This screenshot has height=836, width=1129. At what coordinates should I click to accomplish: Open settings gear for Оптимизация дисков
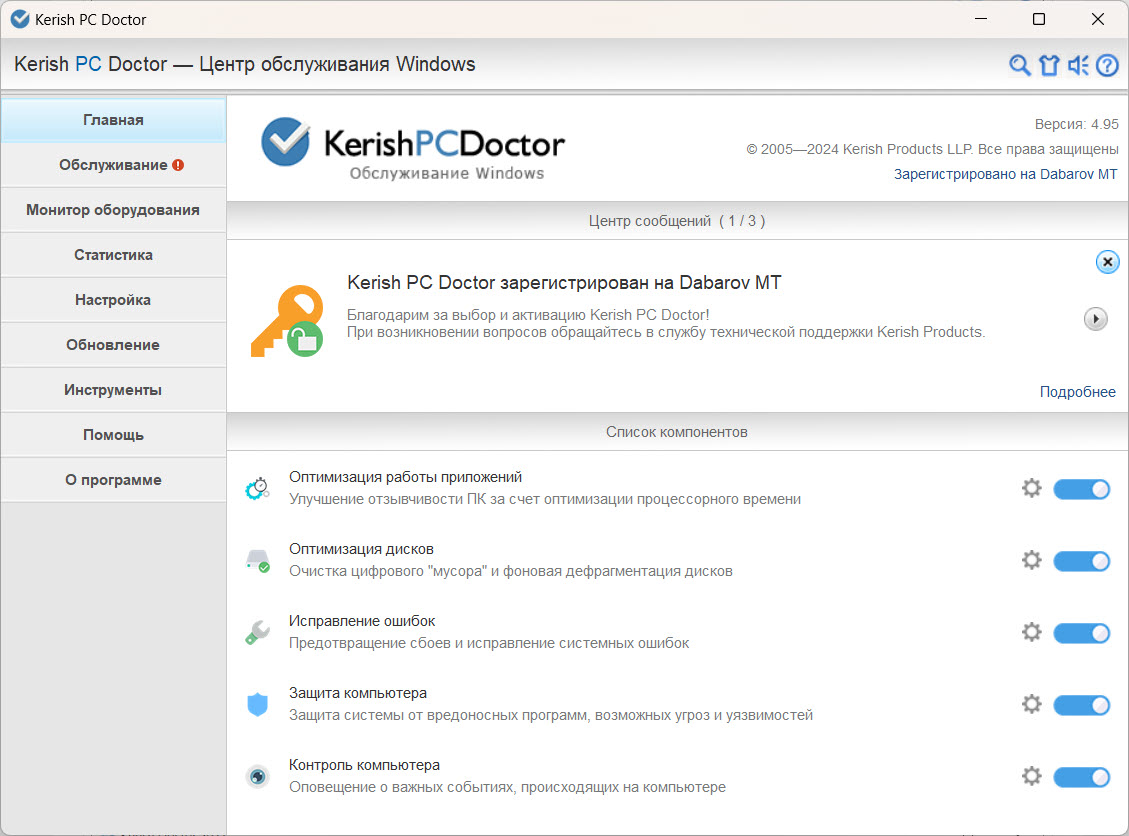tap(1031, 560)
